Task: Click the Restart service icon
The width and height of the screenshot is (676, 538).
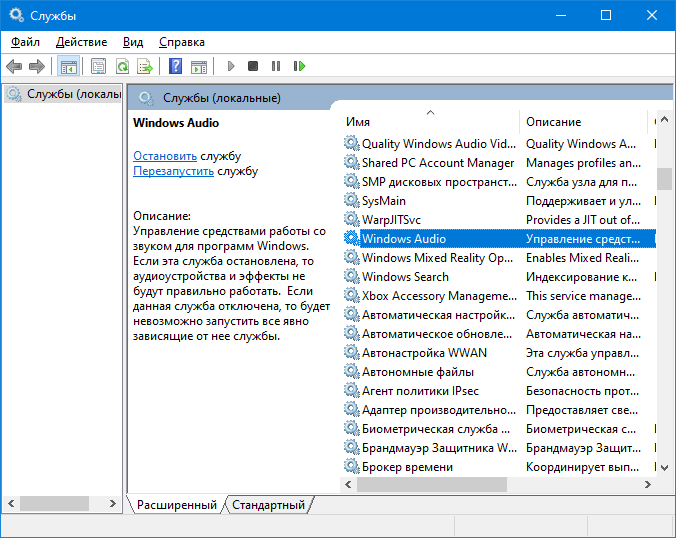Action: [299, 66]
